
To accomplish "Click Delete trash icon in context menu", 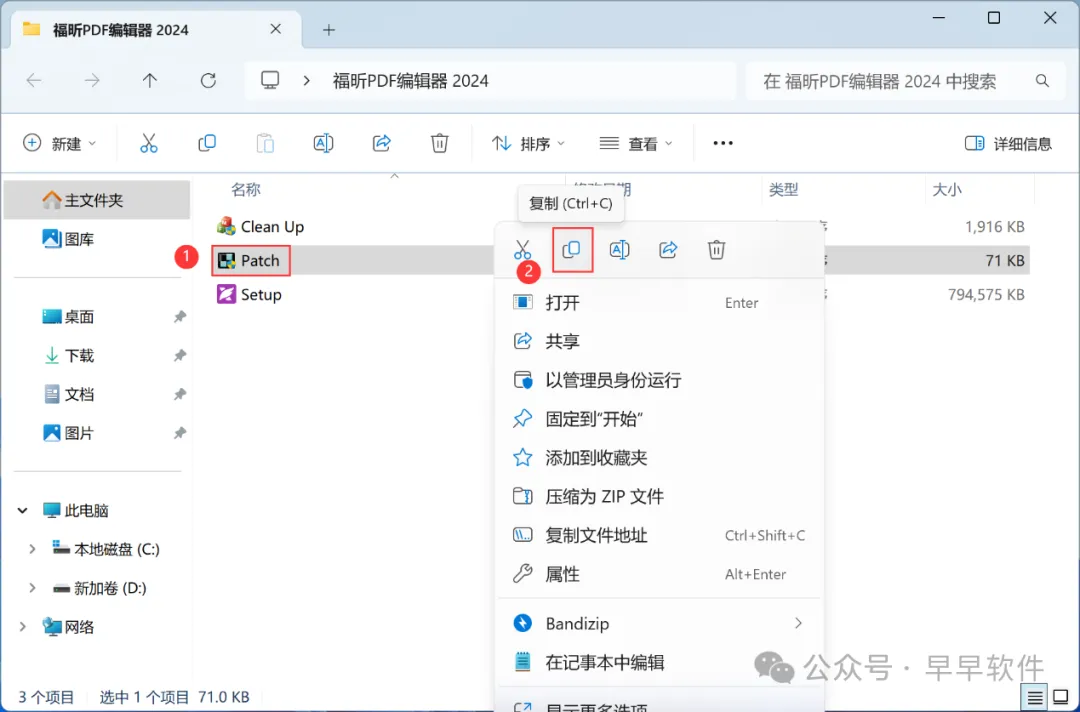I will 716,249.
